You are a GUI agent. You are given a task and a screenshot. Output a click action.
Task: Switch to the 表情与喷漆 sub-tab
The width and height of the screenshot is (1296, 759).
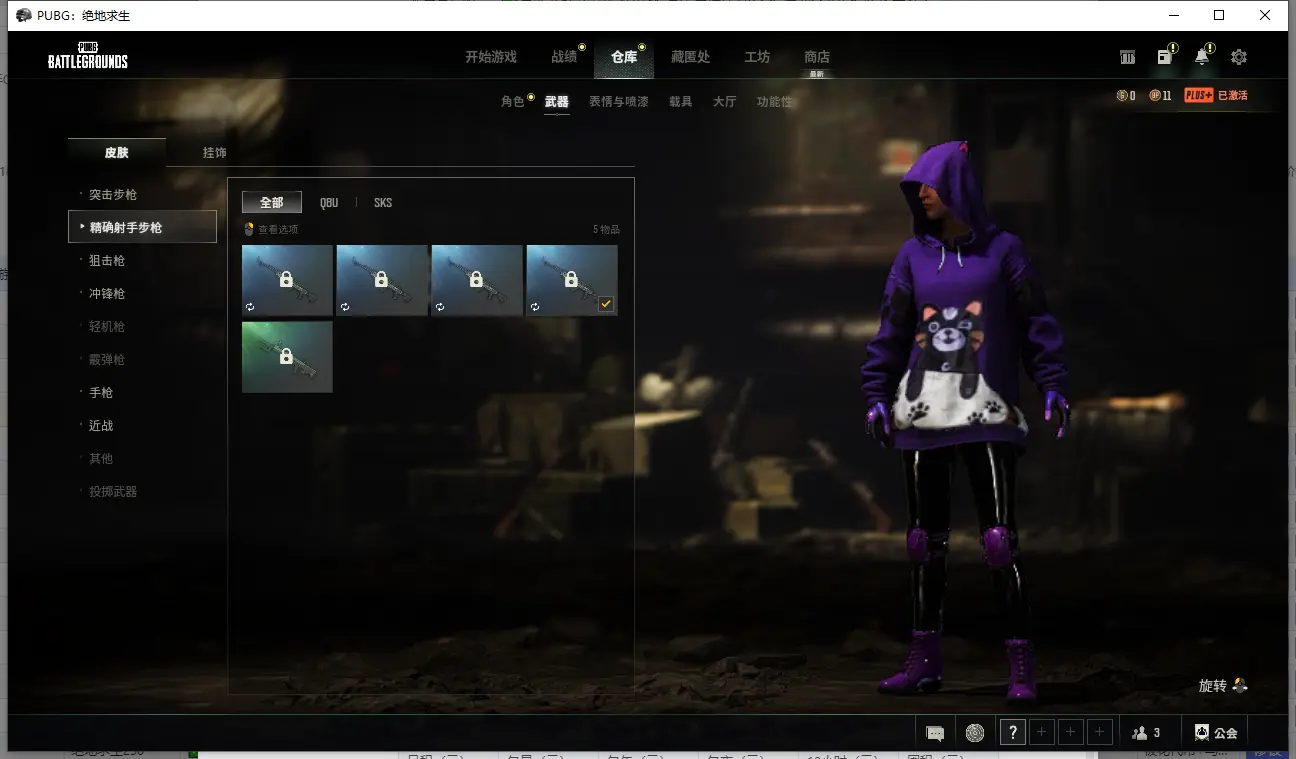[619, 102]
